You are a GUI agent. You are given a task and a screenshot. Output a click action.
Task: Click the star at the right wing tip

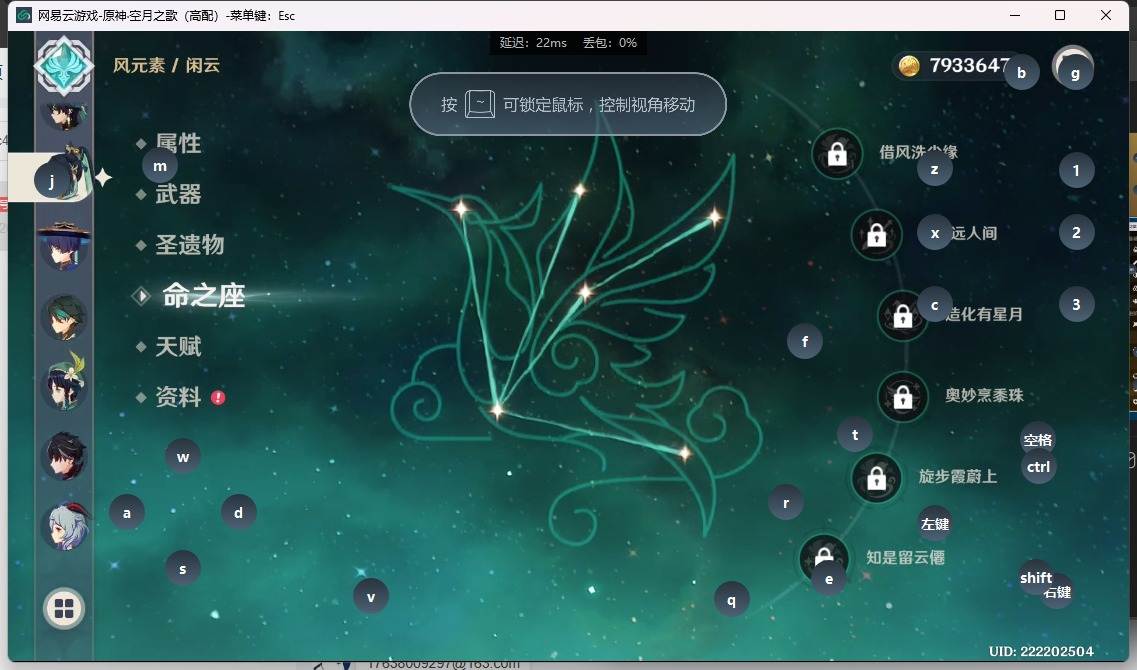tap(714, 217)
